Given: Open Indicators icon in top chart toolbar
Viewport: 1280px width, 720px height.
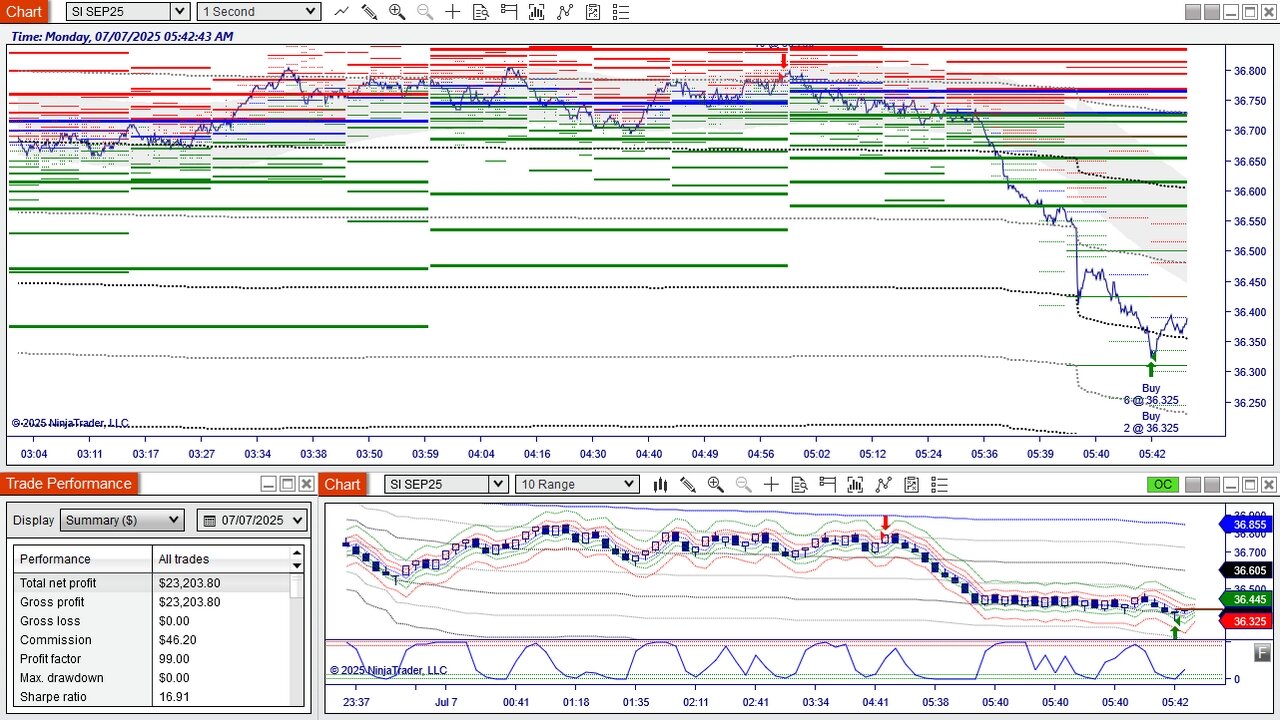Looking at the screenshot, I should 565,12.
